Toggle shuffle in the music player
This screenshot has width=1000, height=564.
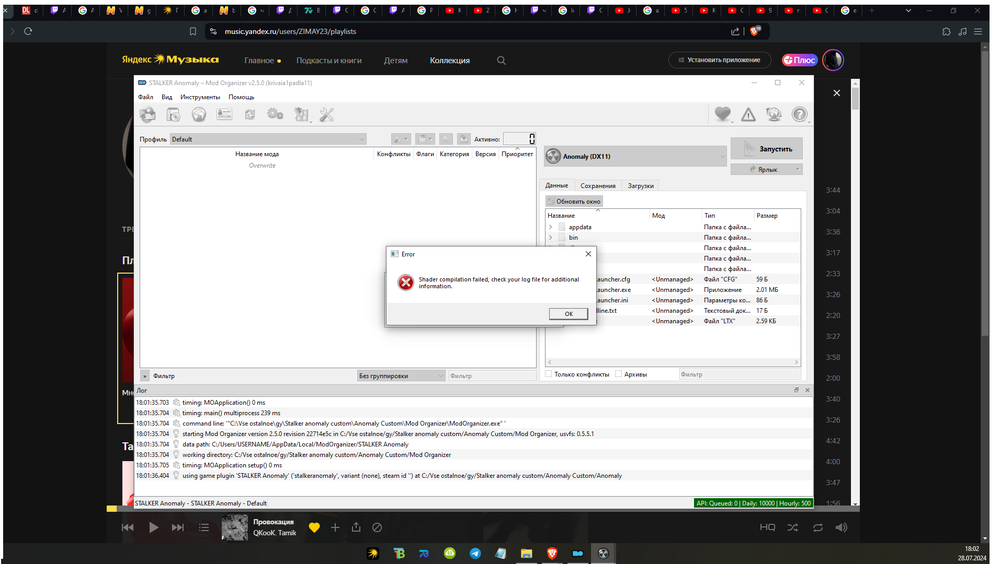click(793, 527)
